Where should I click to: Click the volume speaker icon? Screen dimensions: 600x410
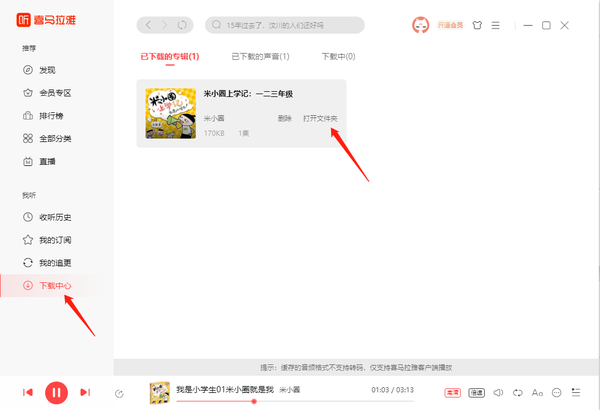(x=498, y=392)
